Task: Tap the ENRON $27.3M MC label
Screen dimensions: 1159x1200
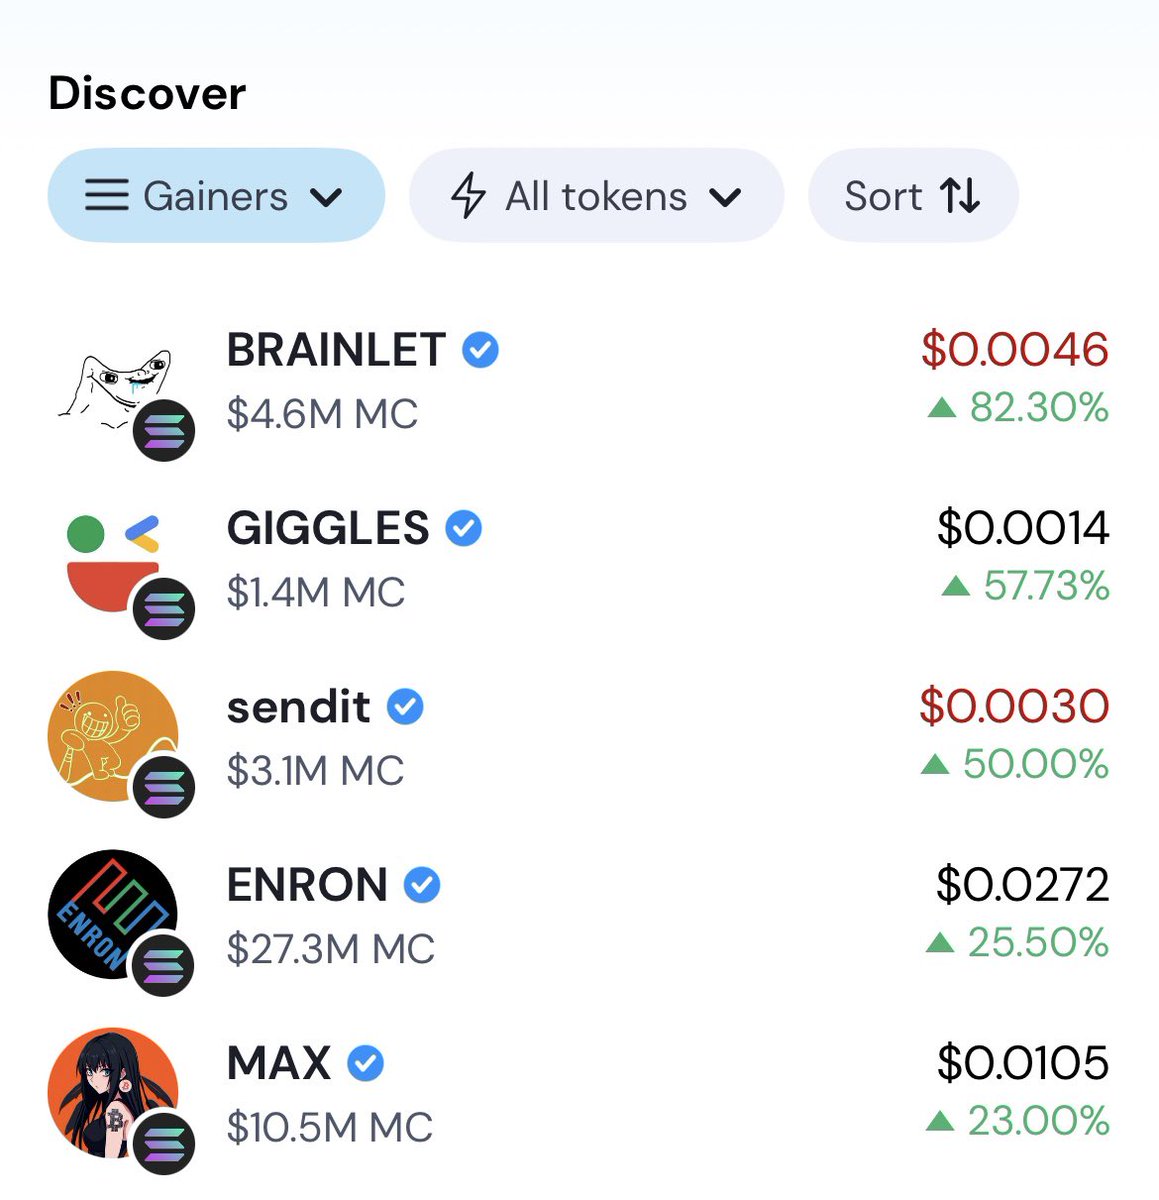Action: pos(331,949)
